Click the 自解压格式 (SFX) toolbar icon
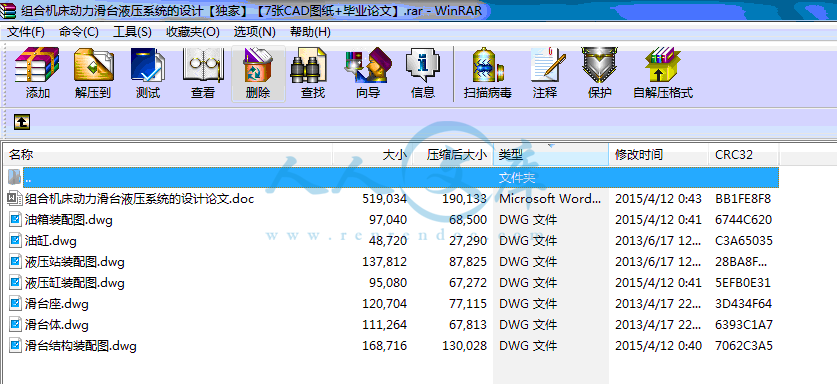This screenshot has width=837, height=384. (663, 65)
